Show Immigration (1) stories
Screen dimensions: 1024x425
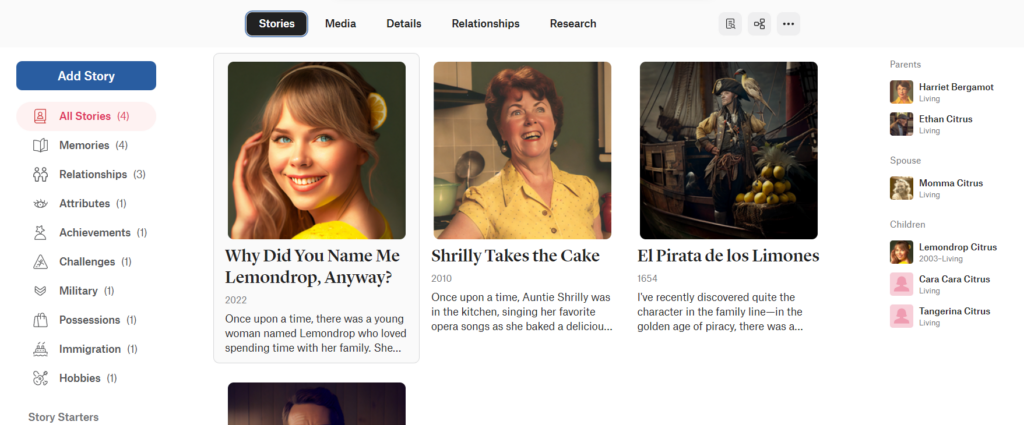tap(86, 349)
